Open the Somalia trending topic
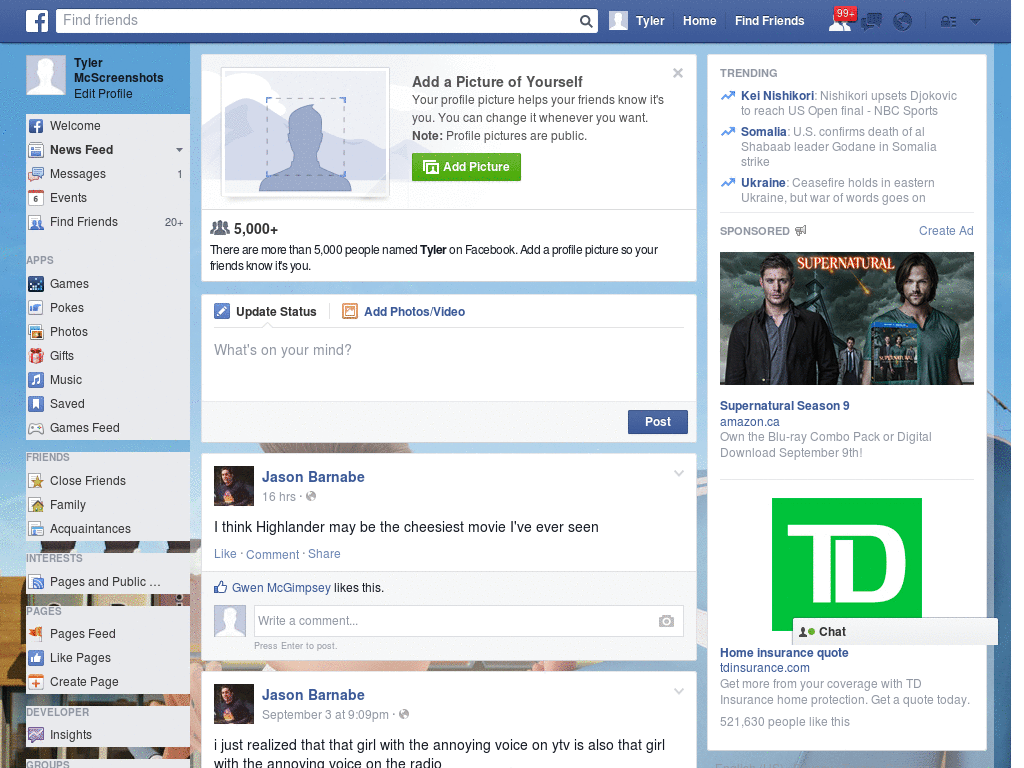The height and width of the screenshot is (768, 1024). [x=763, y=132]
